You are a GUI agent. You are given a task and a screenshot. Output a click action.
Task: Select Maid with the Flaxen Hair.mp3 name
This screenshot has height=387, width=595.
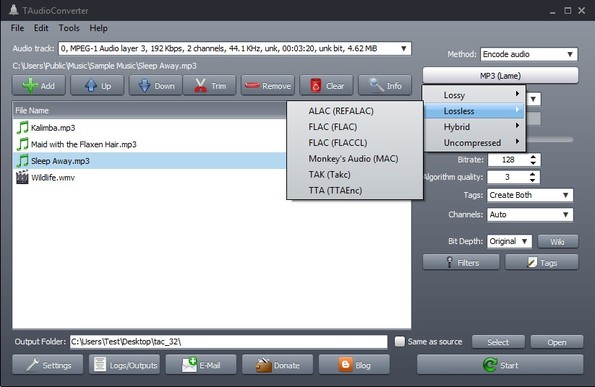point(83,144)
